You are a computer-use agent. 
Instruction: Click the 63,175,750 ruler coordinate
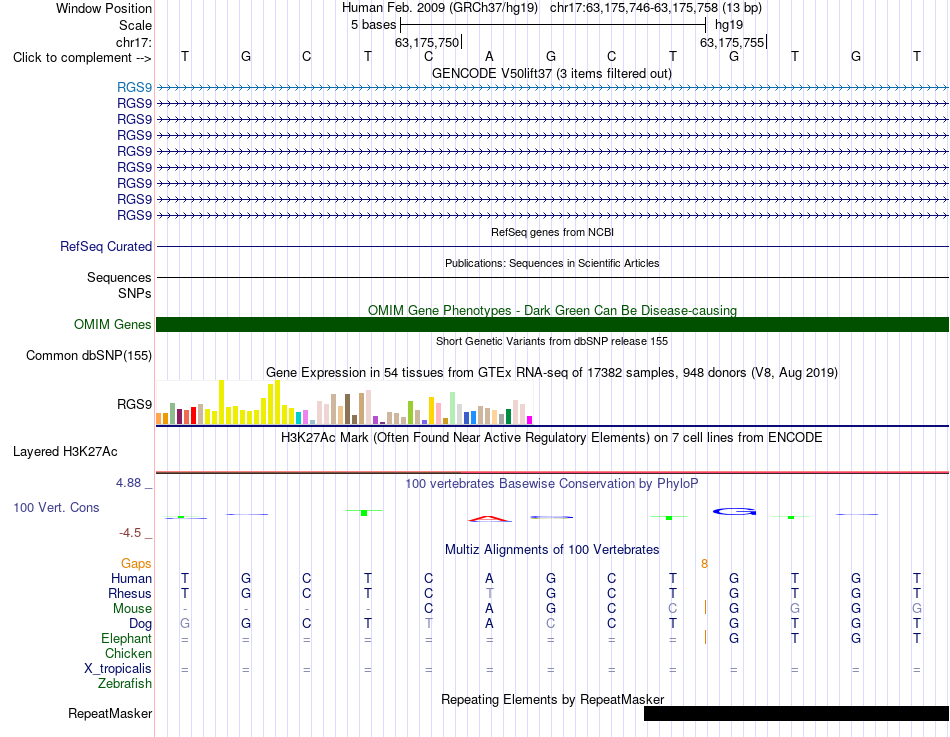[427, 42]
